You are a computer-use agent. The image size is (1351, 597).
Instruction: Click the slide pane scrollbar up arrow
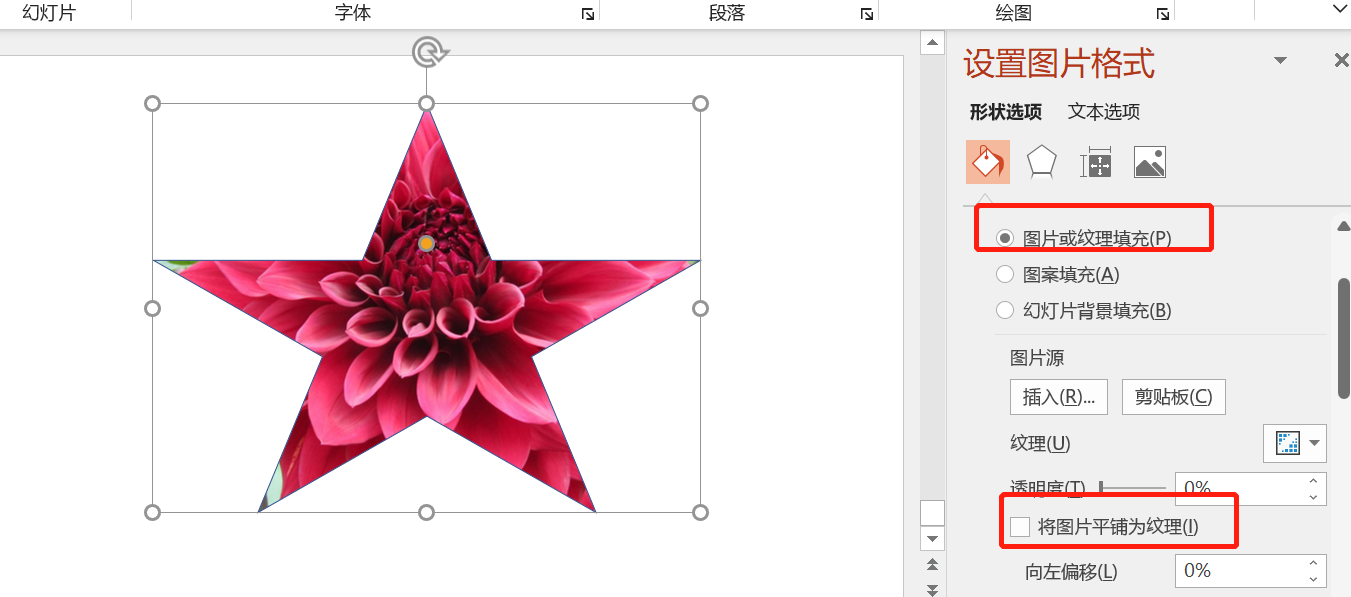click(x=932, y=42)
